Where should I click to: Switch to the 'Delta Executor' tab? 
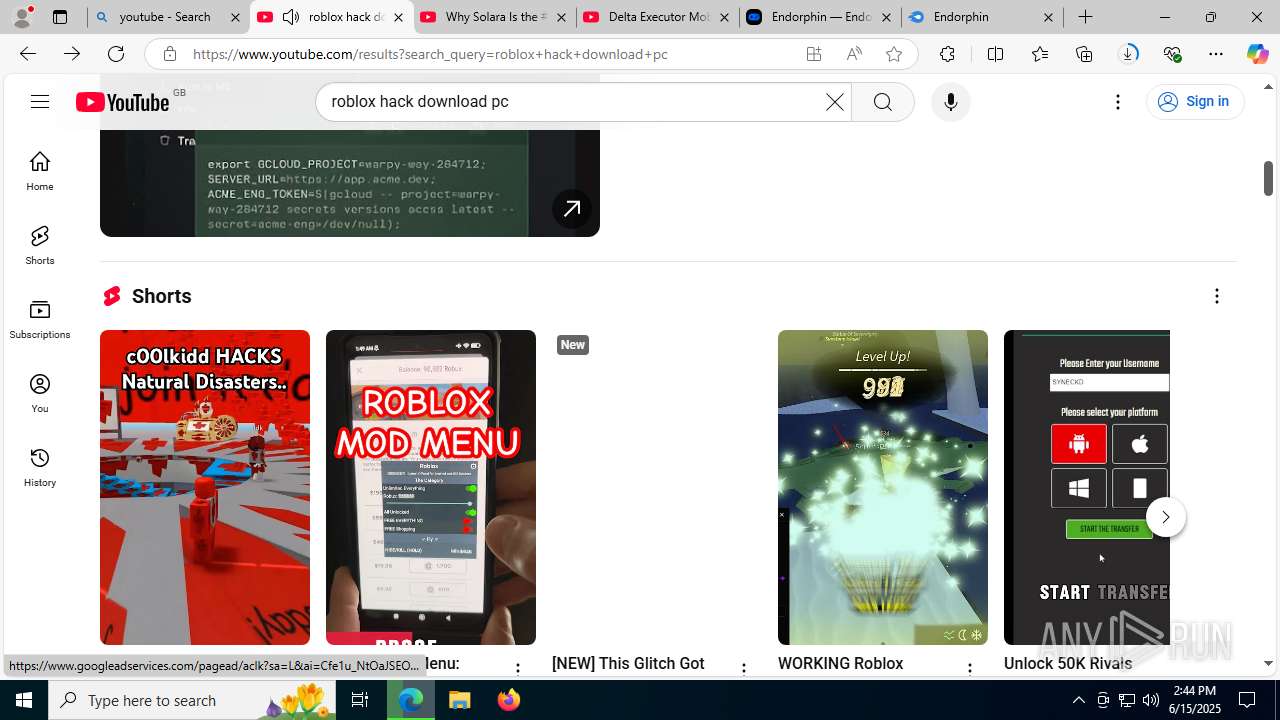657,17
